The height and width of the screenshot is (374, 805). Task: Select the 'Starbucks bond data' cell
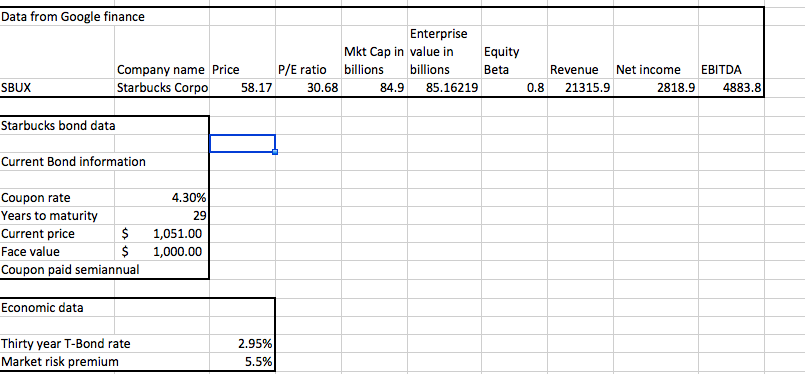tap(58, 126)
